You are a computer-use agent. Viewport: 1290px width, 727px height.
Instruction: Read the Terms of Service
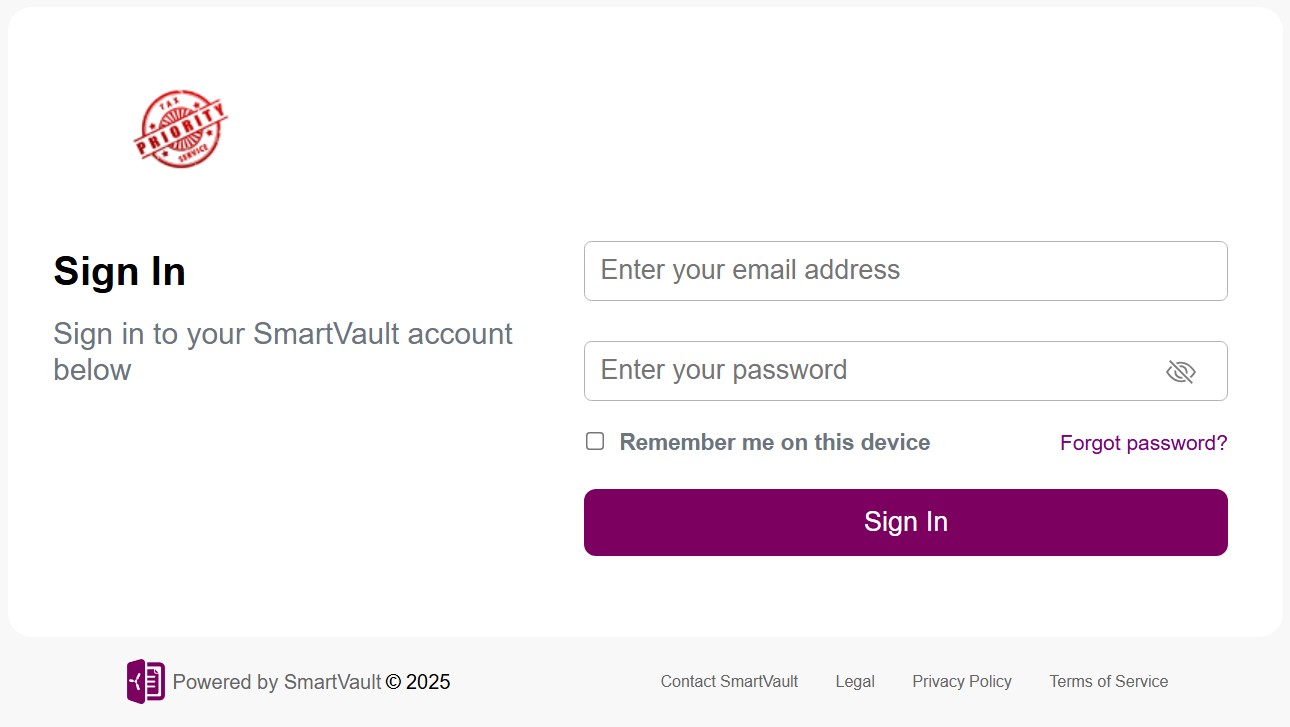(1108, 681)
